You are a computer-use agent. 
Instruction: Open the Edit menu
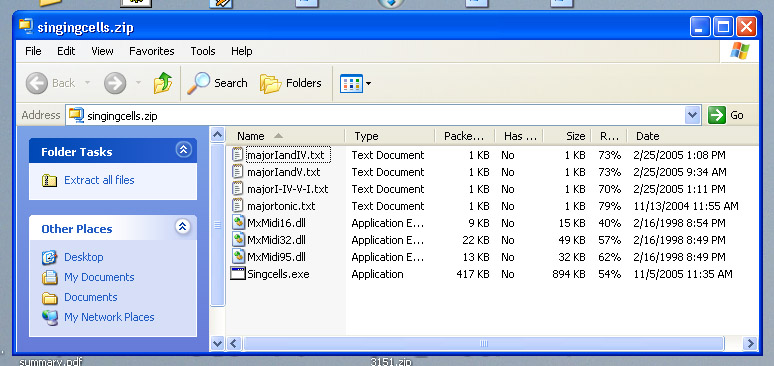click(x=66, y=51)
